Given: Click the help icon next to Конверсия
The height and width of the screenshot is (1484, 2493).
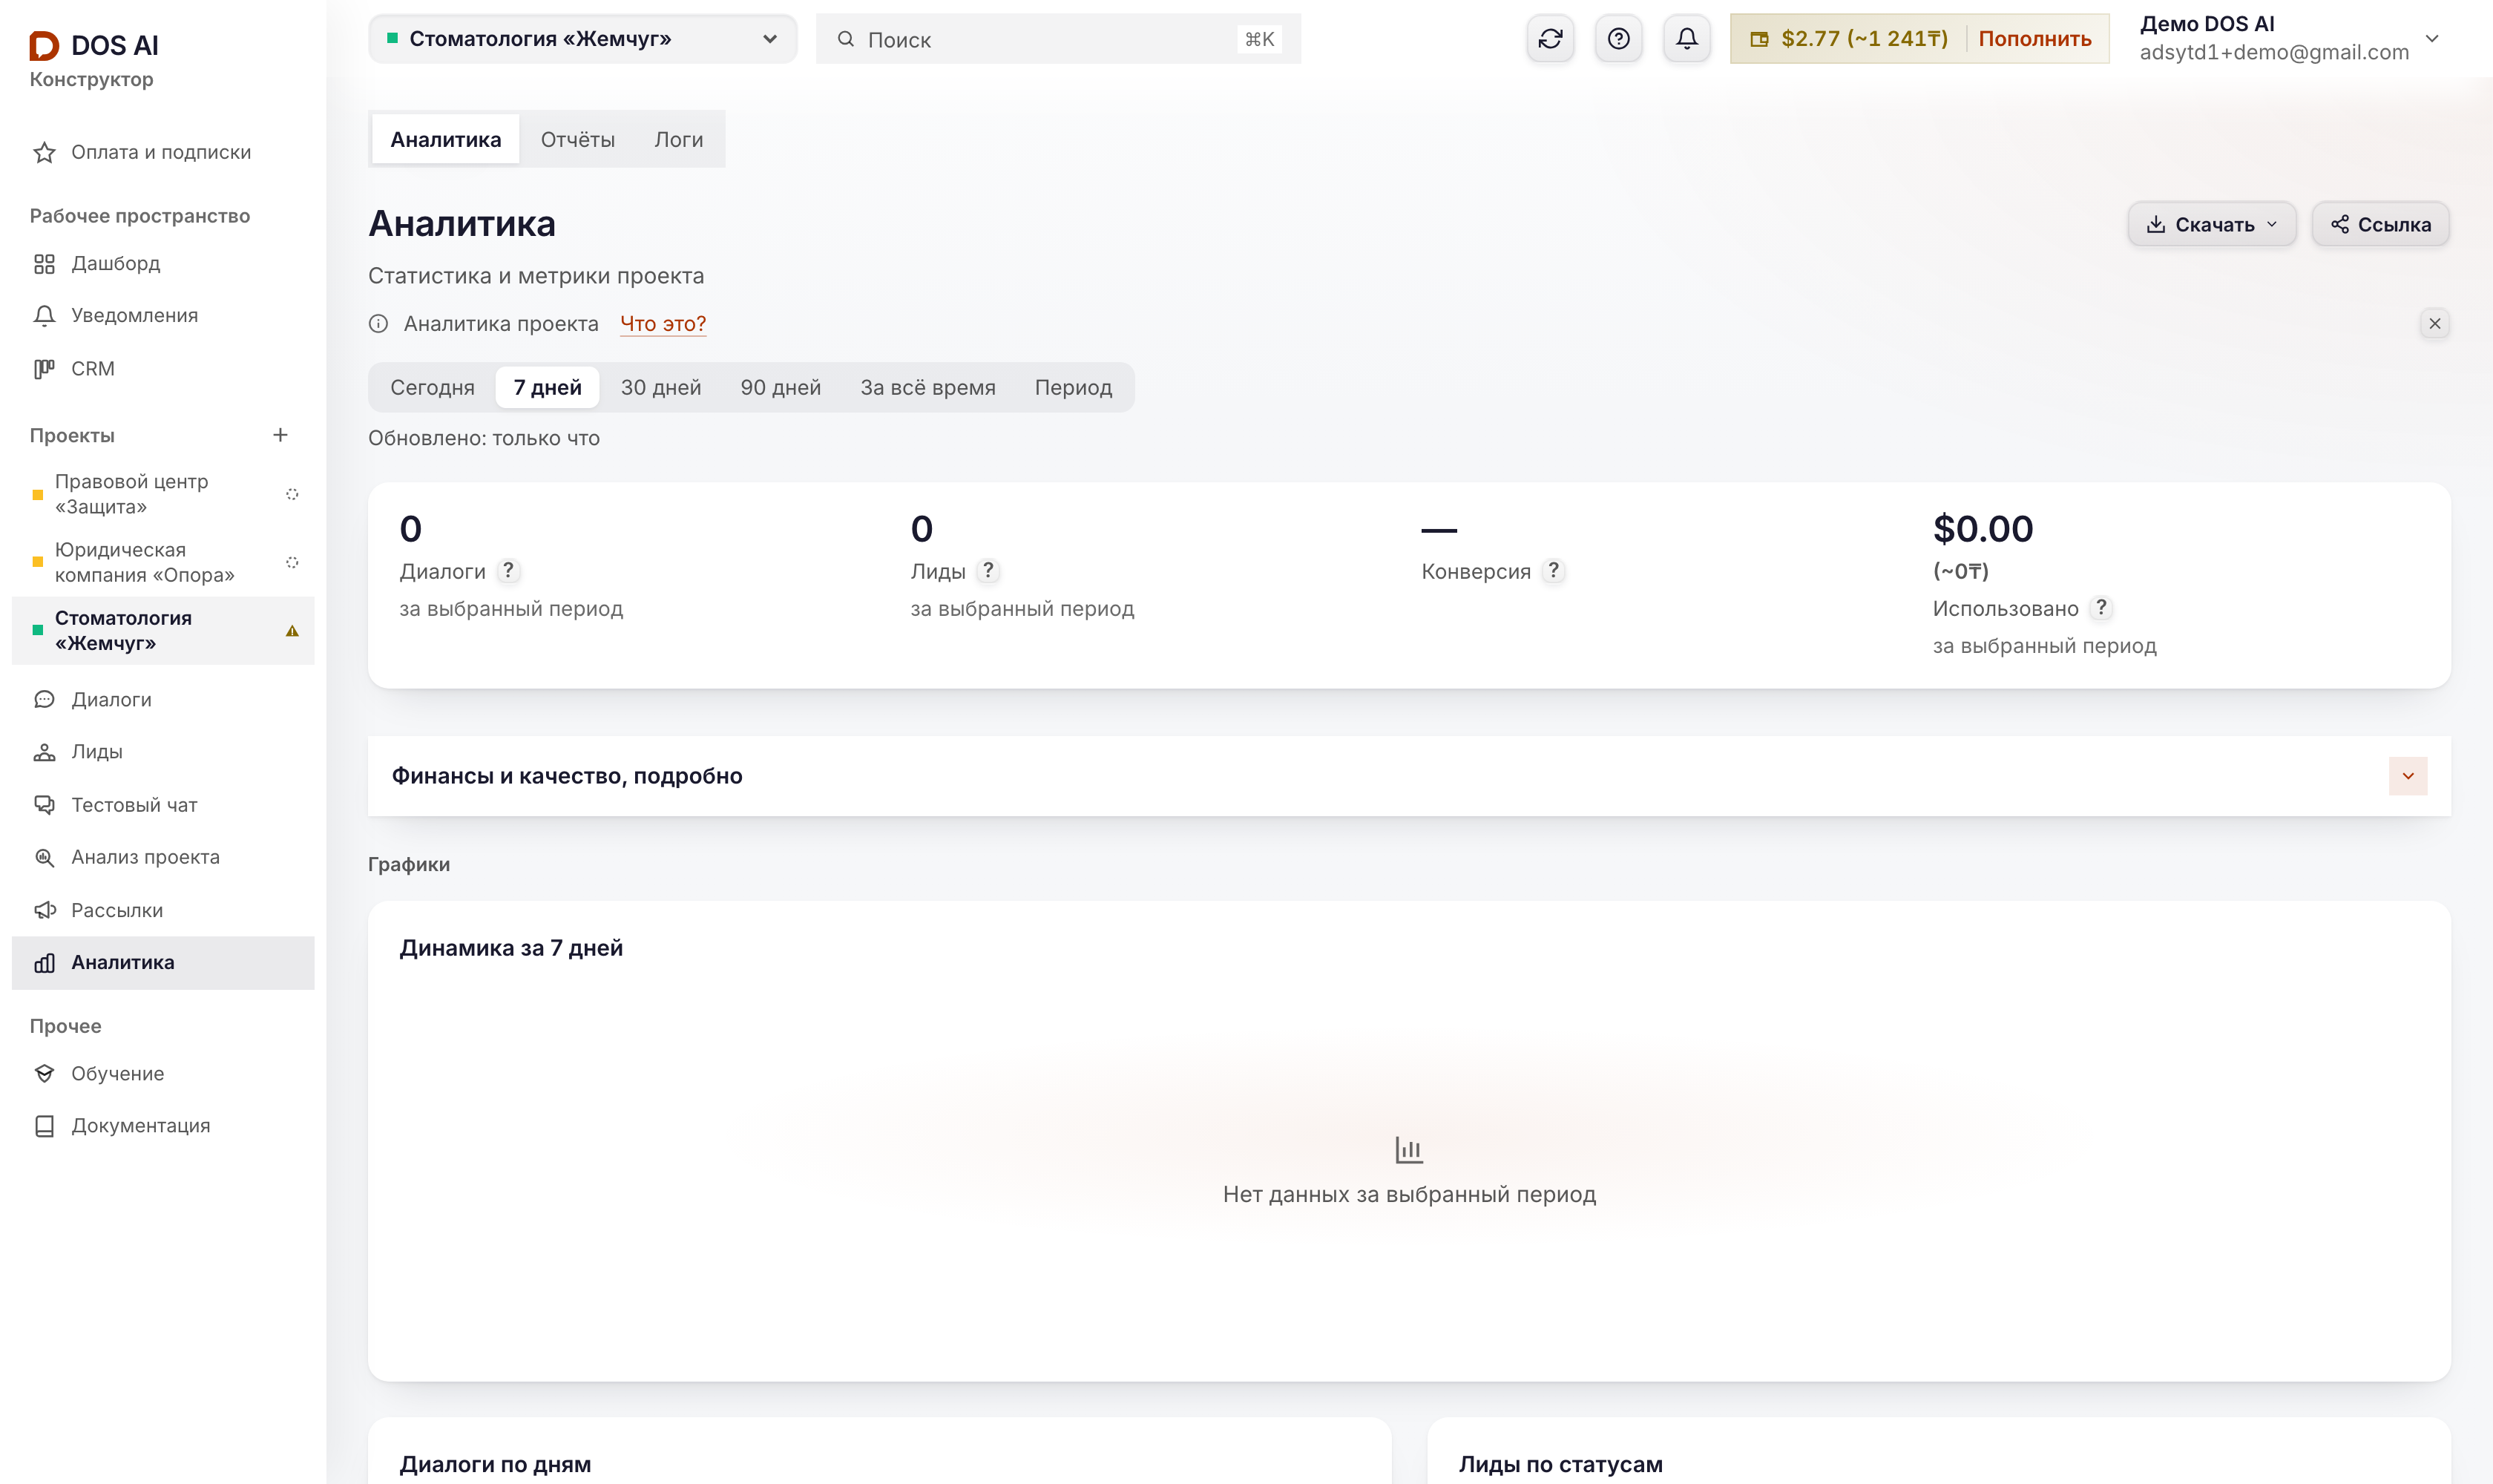Looking at the screenshot, I should [1553, 570].
